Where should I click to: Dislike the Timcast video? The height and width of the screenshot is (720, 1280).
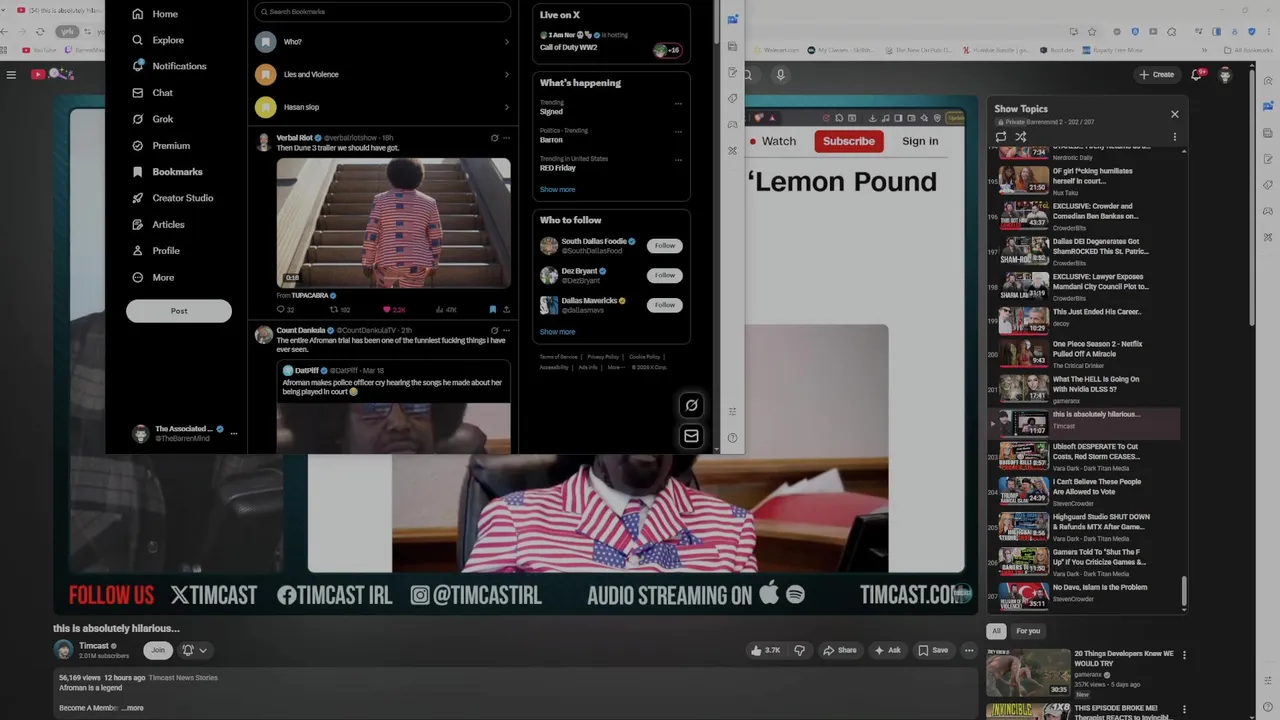(799, 650)
